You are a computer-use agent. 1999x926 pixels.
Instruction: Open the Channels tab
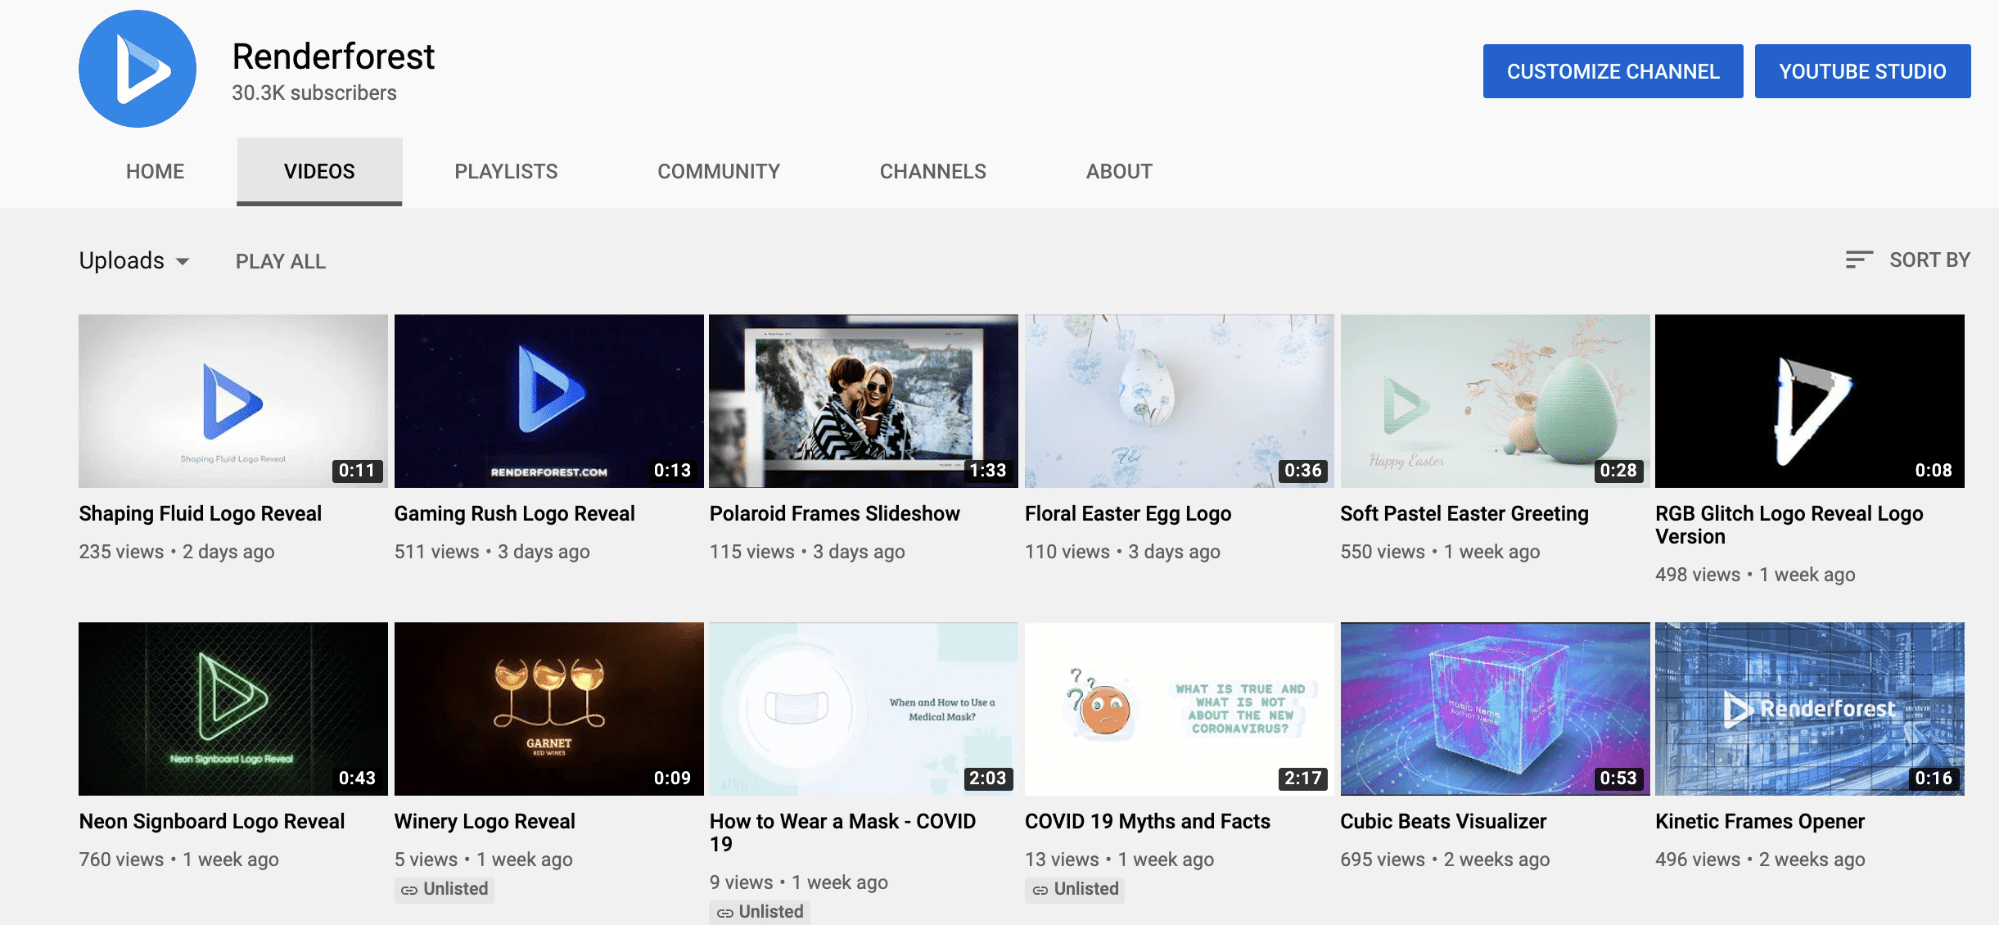coord(933,172)
